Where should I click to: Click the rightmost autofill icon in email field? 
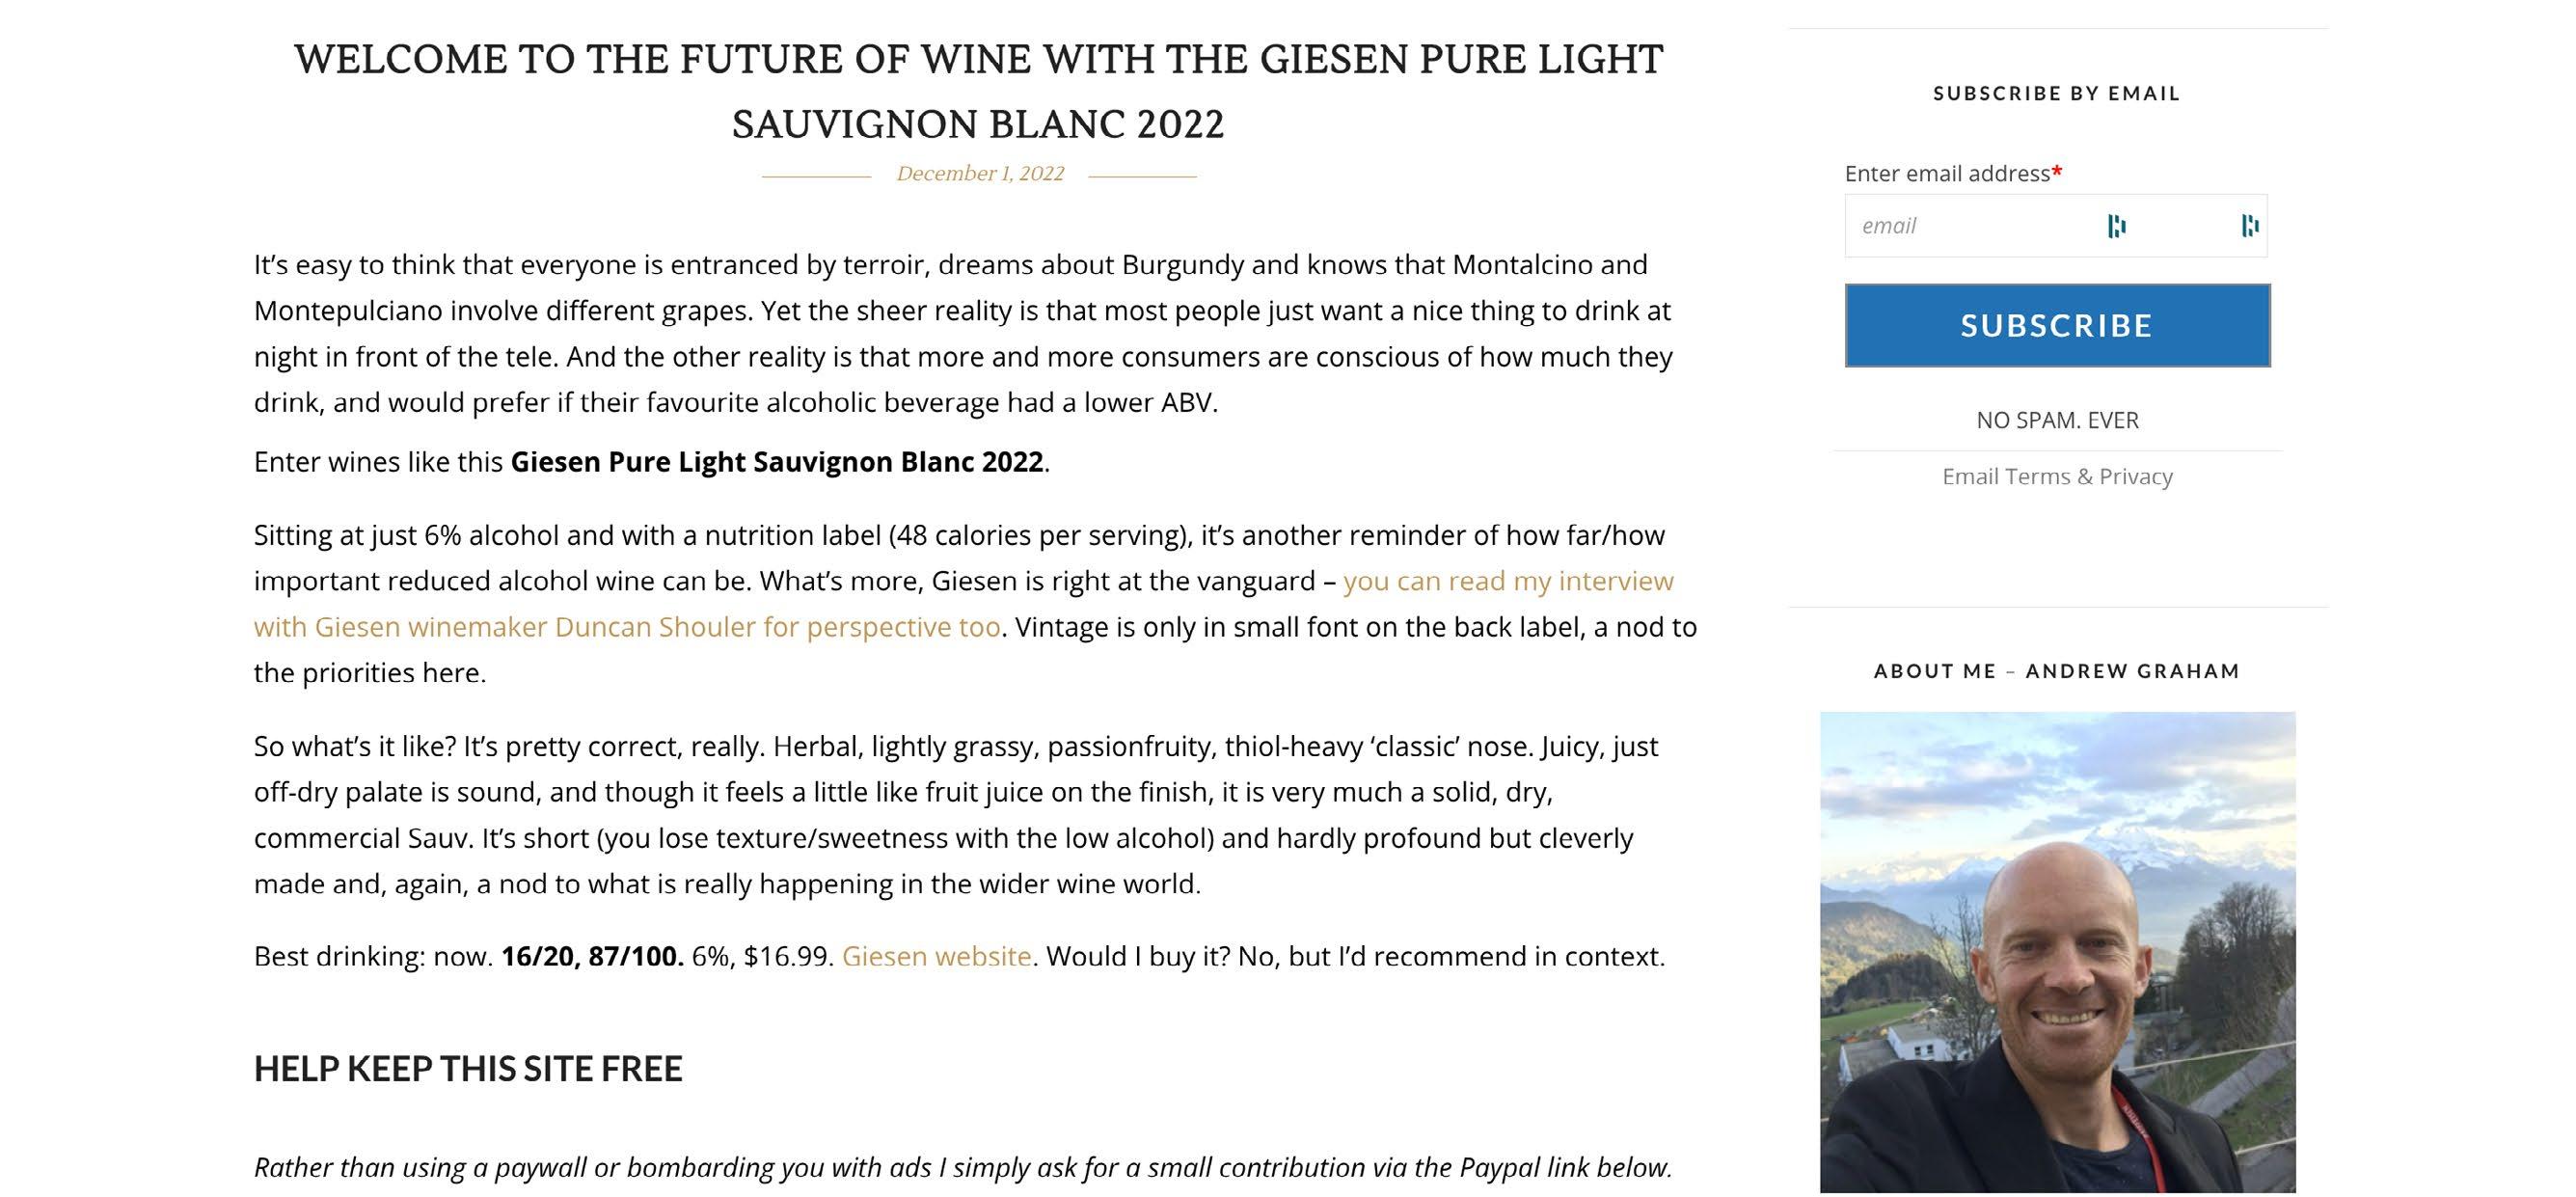click(2250, 226)
